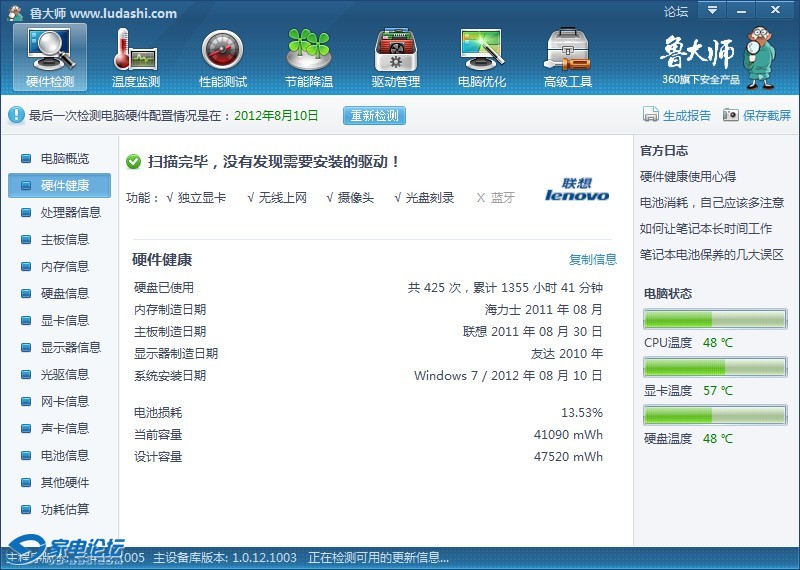This screenshot has height=570, width=800.
Task: Click the 光盘刻录 feature label
Action: click(424, 198)
